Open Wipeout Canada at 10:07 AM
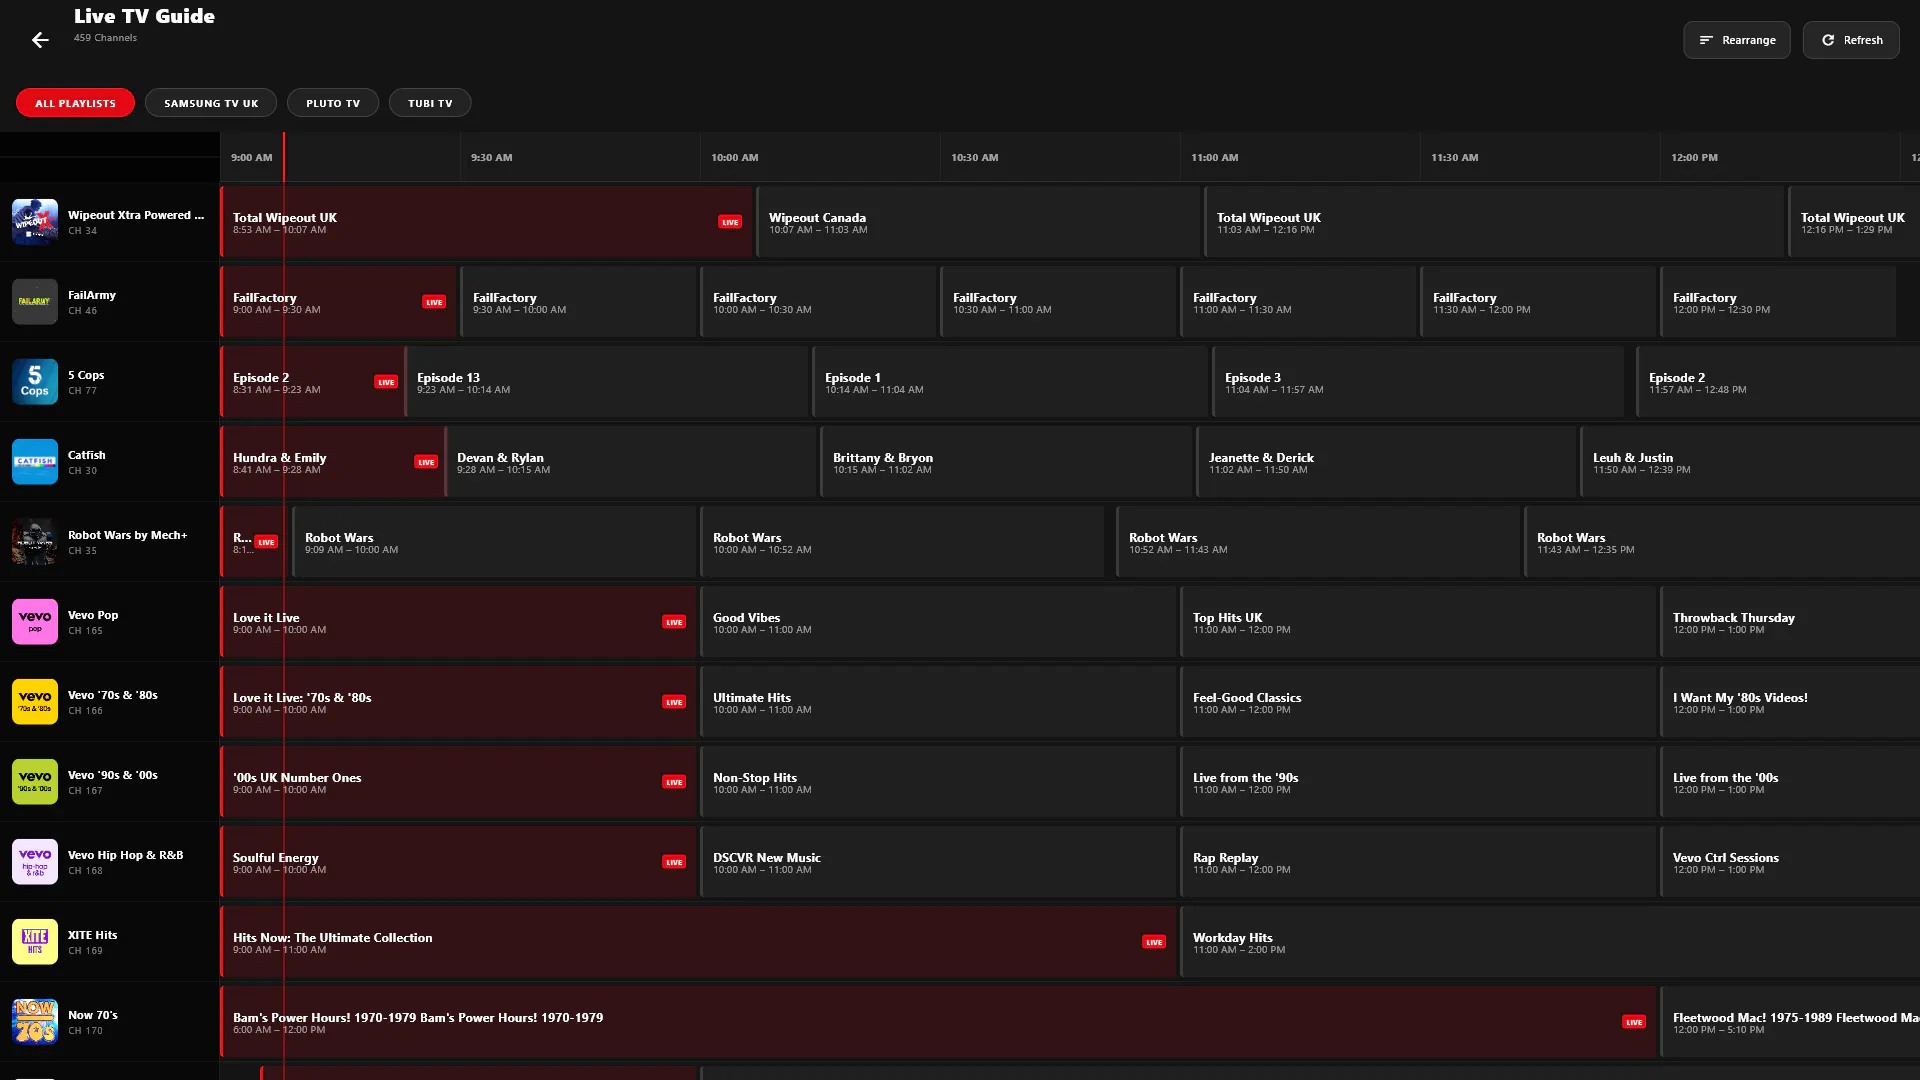 click(978, 222)
